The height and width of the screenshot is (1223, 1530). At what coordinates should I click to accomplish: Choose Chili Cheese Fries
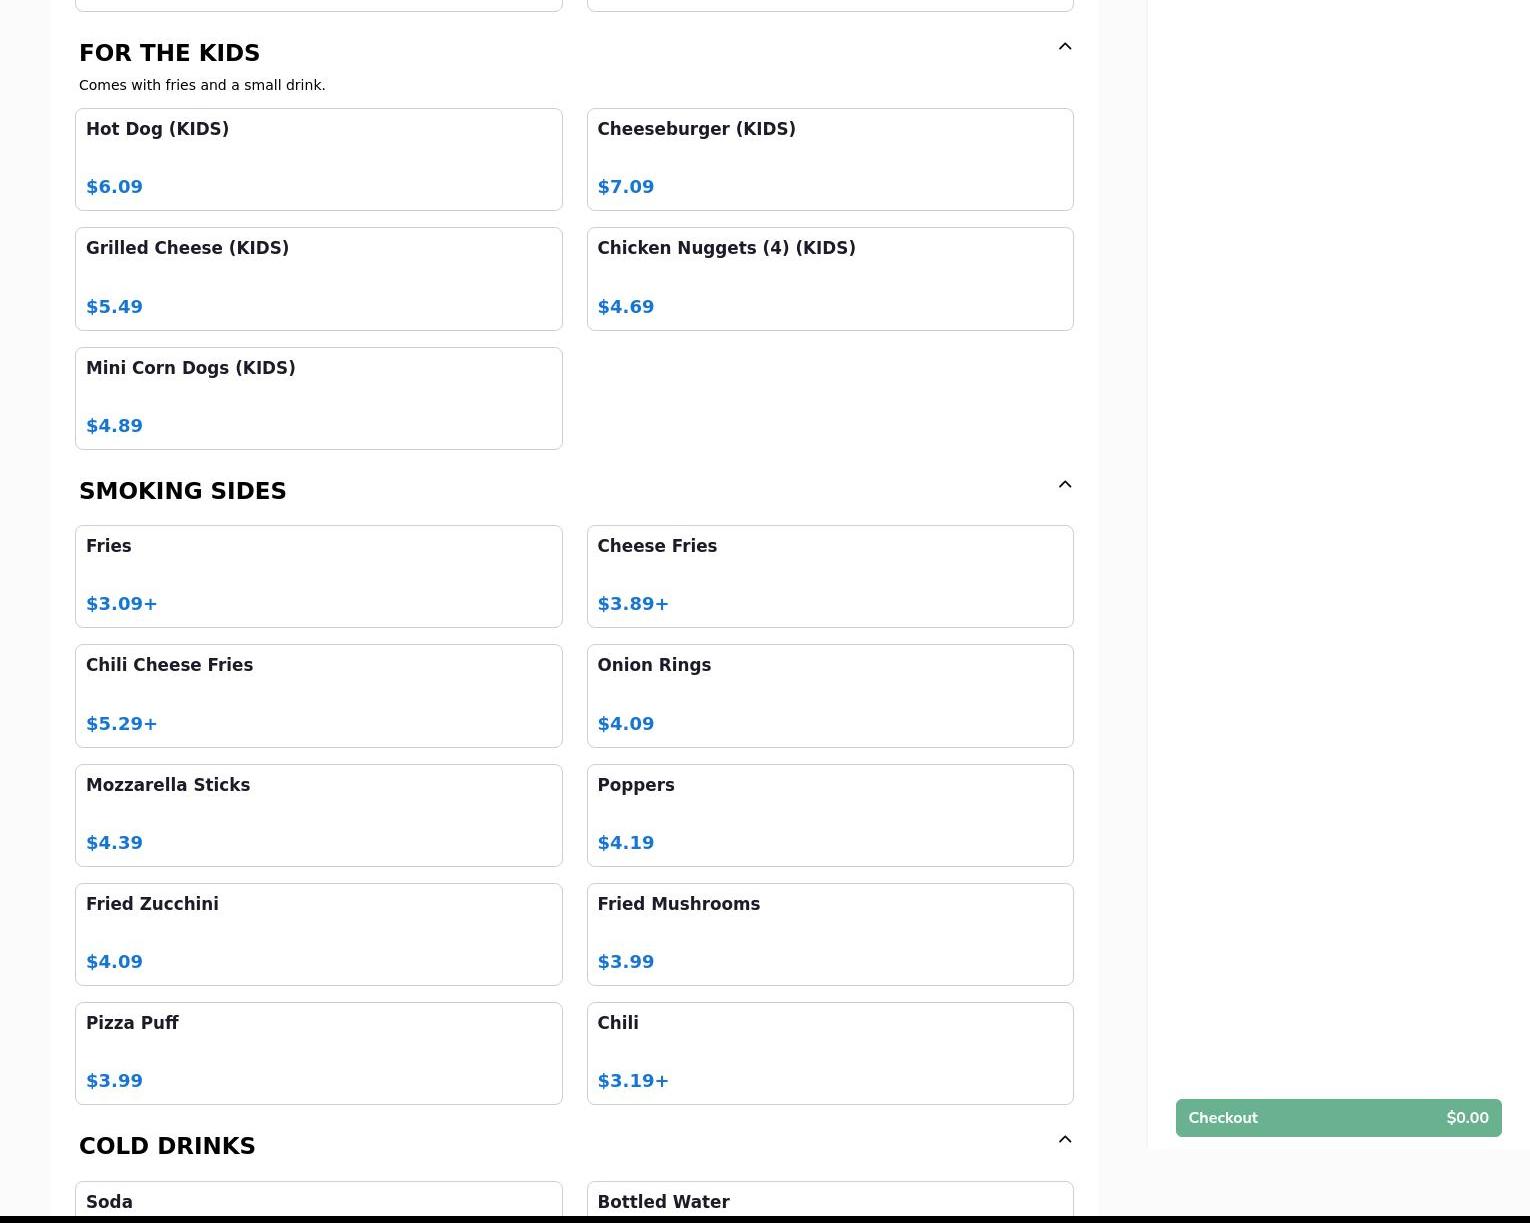(318, 695)
